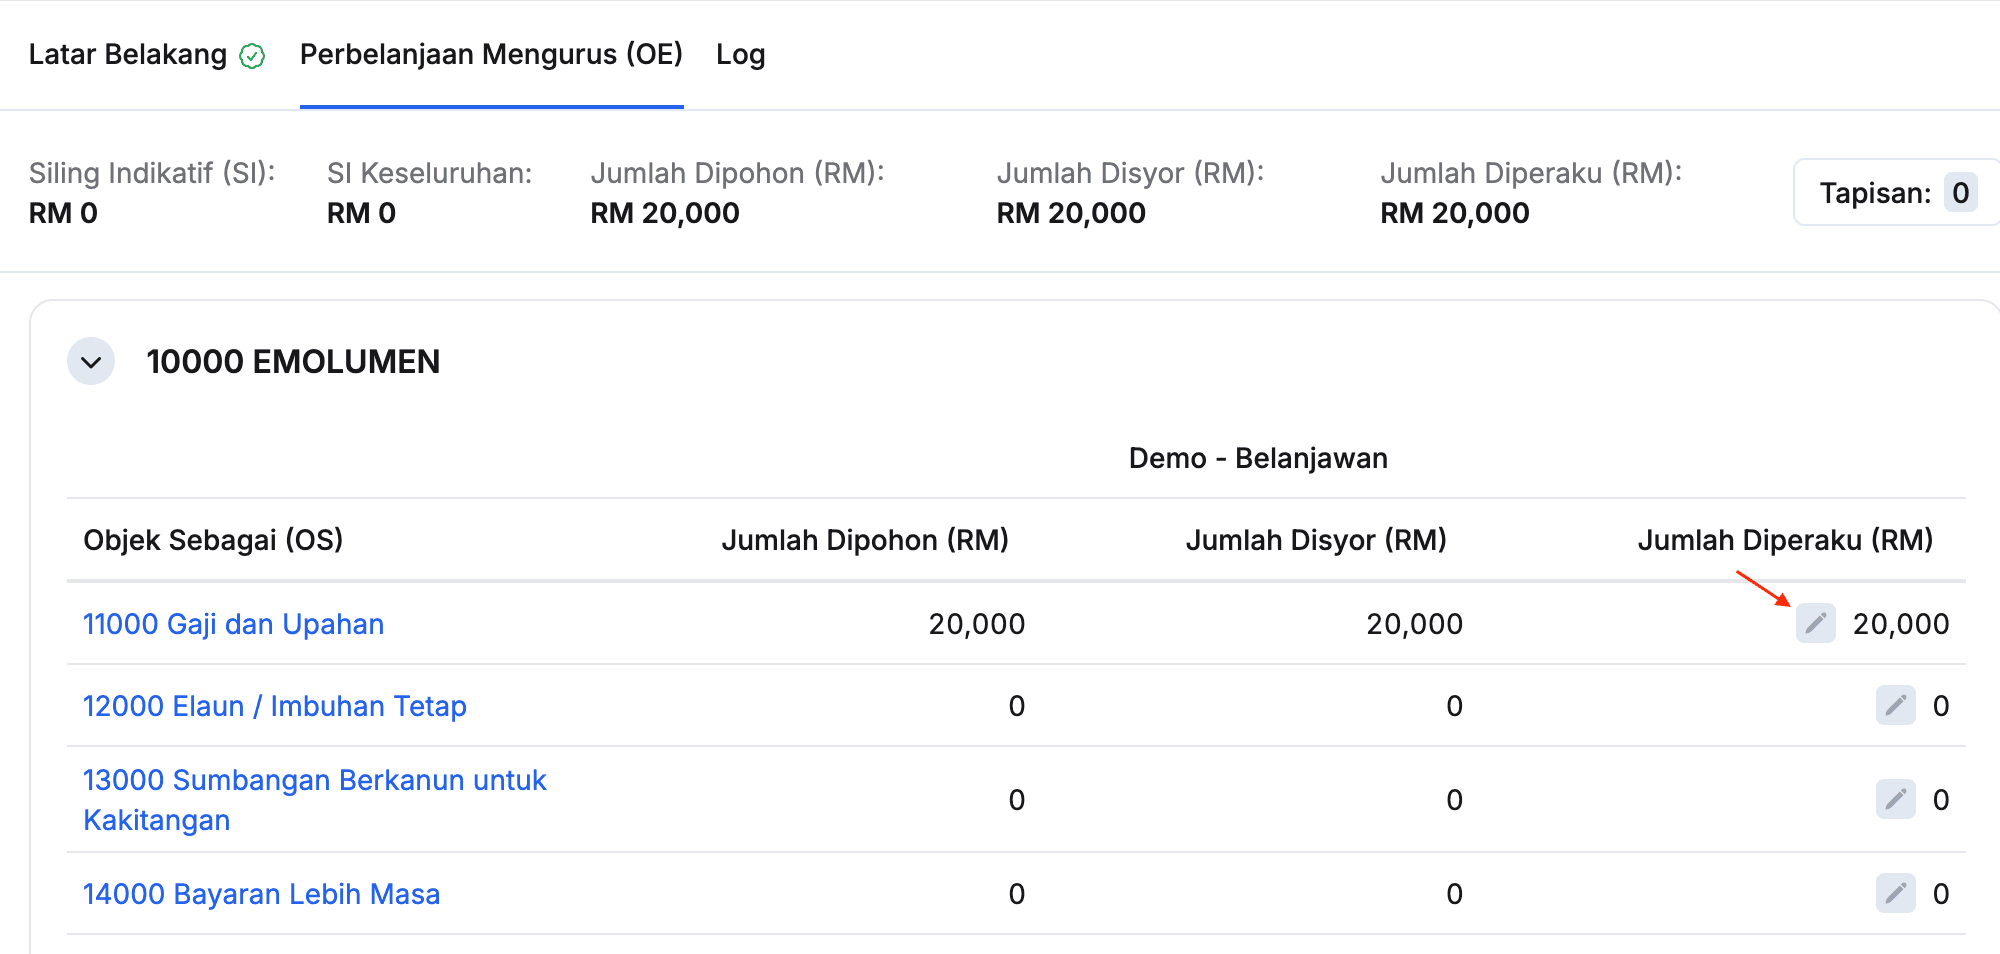Screen dimensions: 2000x954
Task: Edit Jumlah Diperaku for 11000 Gaji dan Upahan
Action: [1815, 623]
